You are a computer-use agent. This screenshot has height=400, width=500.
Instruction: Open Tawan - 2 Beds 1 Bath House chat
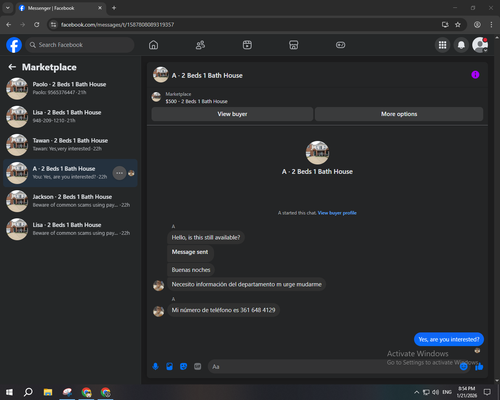point(71,145)
